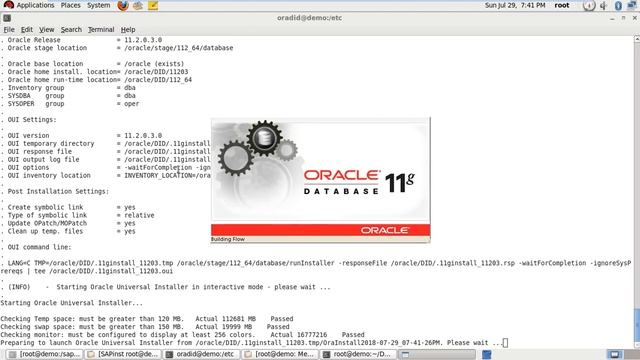Click the blue trash applet in the bottom panel
The width and height of the screenshot is (640, 360).
point(487,354)
